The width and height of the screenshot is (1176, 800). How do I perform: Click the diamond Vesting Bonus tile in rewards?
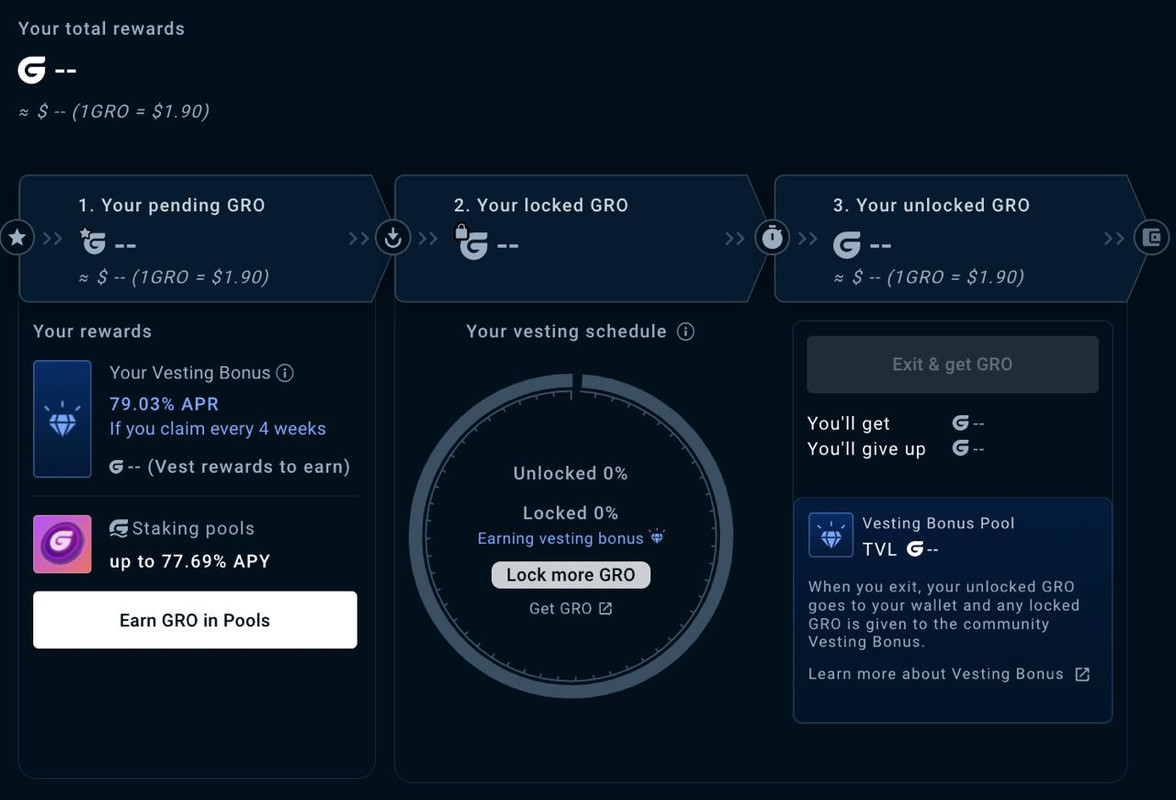pyautogui.click(x=62, y=418)
